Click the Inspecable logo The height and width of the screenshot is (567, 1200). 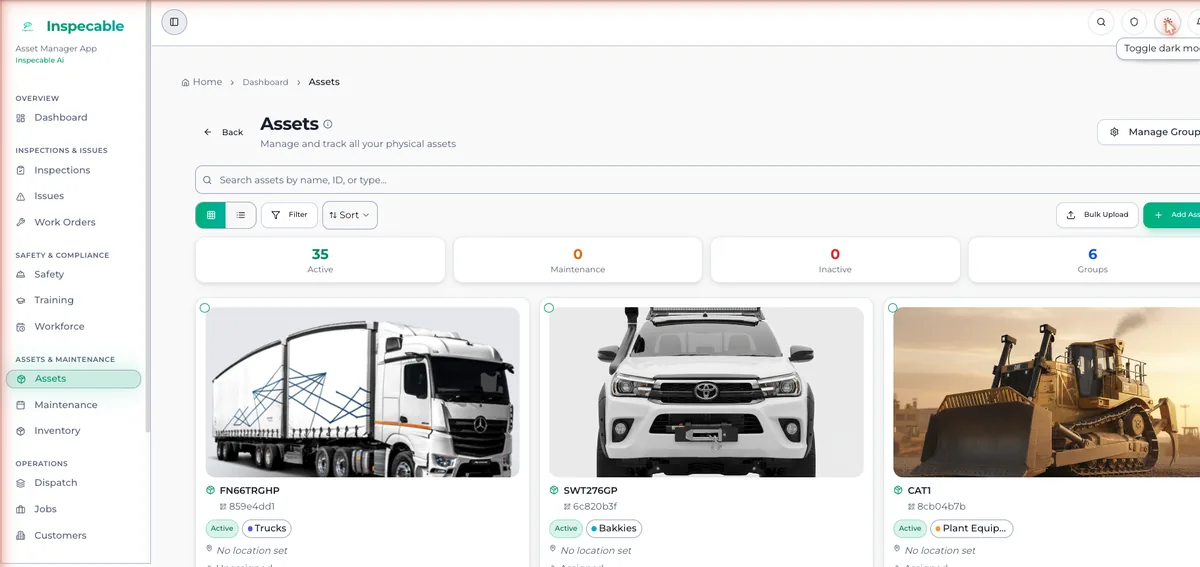(x=72, y=26)
